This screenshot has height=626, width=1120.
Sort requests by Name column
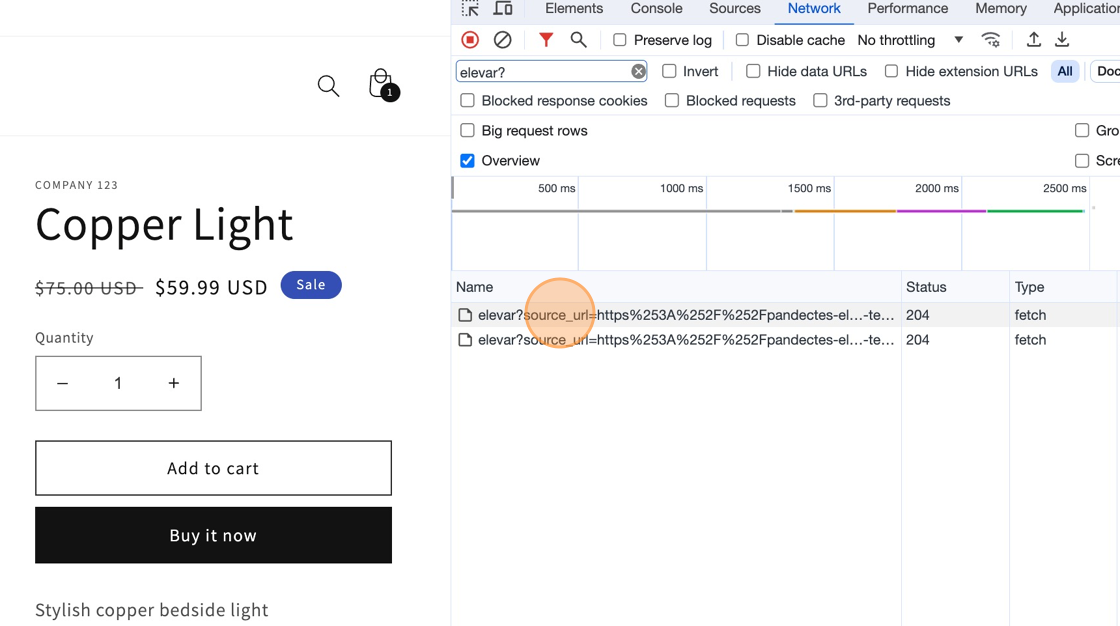(676, 287)
